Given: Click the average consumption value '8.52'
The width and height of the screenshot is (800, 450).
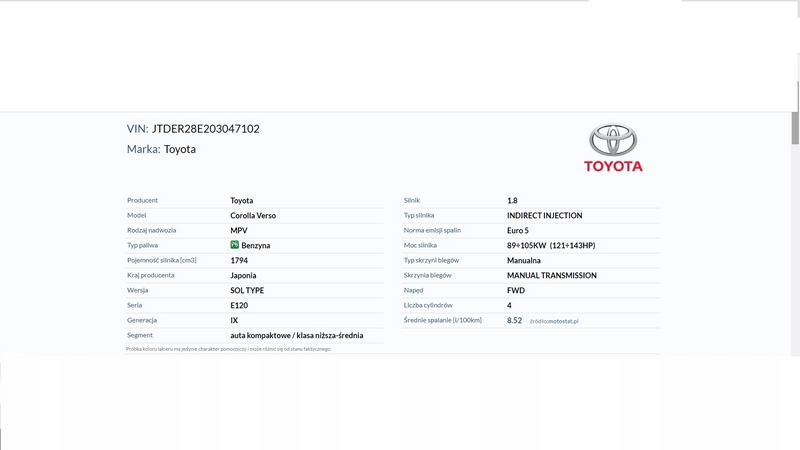Looking at the screenshot, I should pos(514,320).
